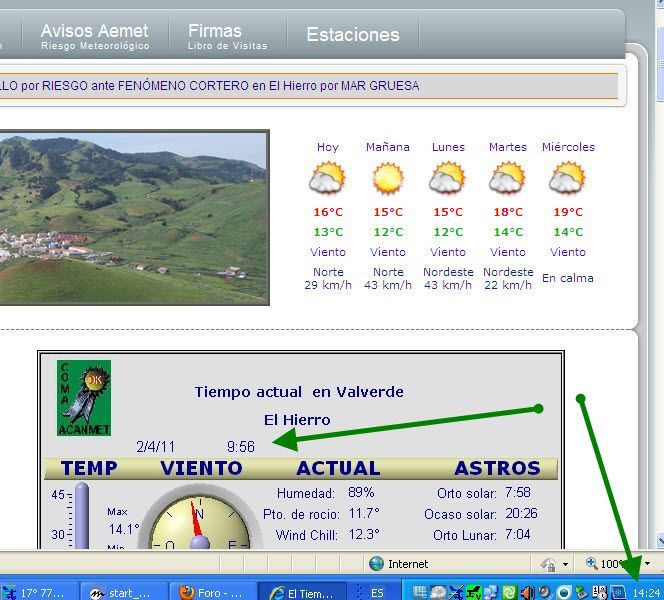
Task: Click the page scrollbar down arrow
Action: [x=659, y=540]
